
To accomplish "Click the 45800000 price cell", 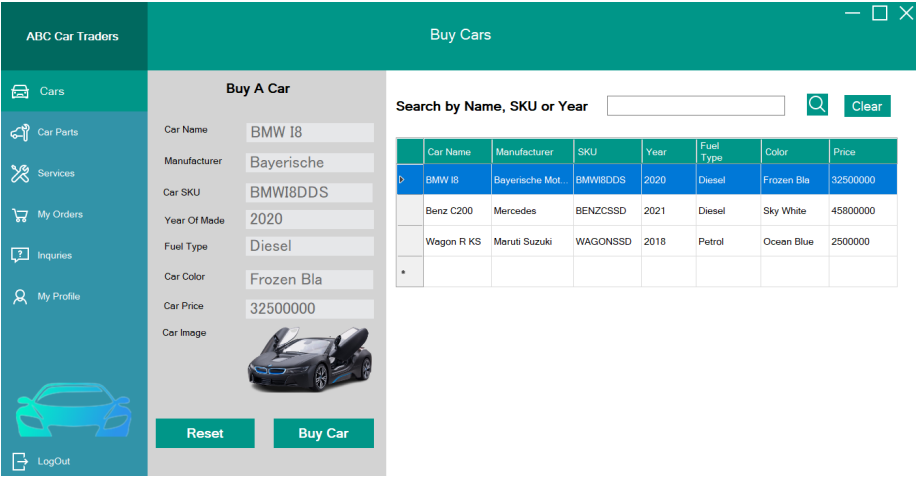I will coord(863,210).
